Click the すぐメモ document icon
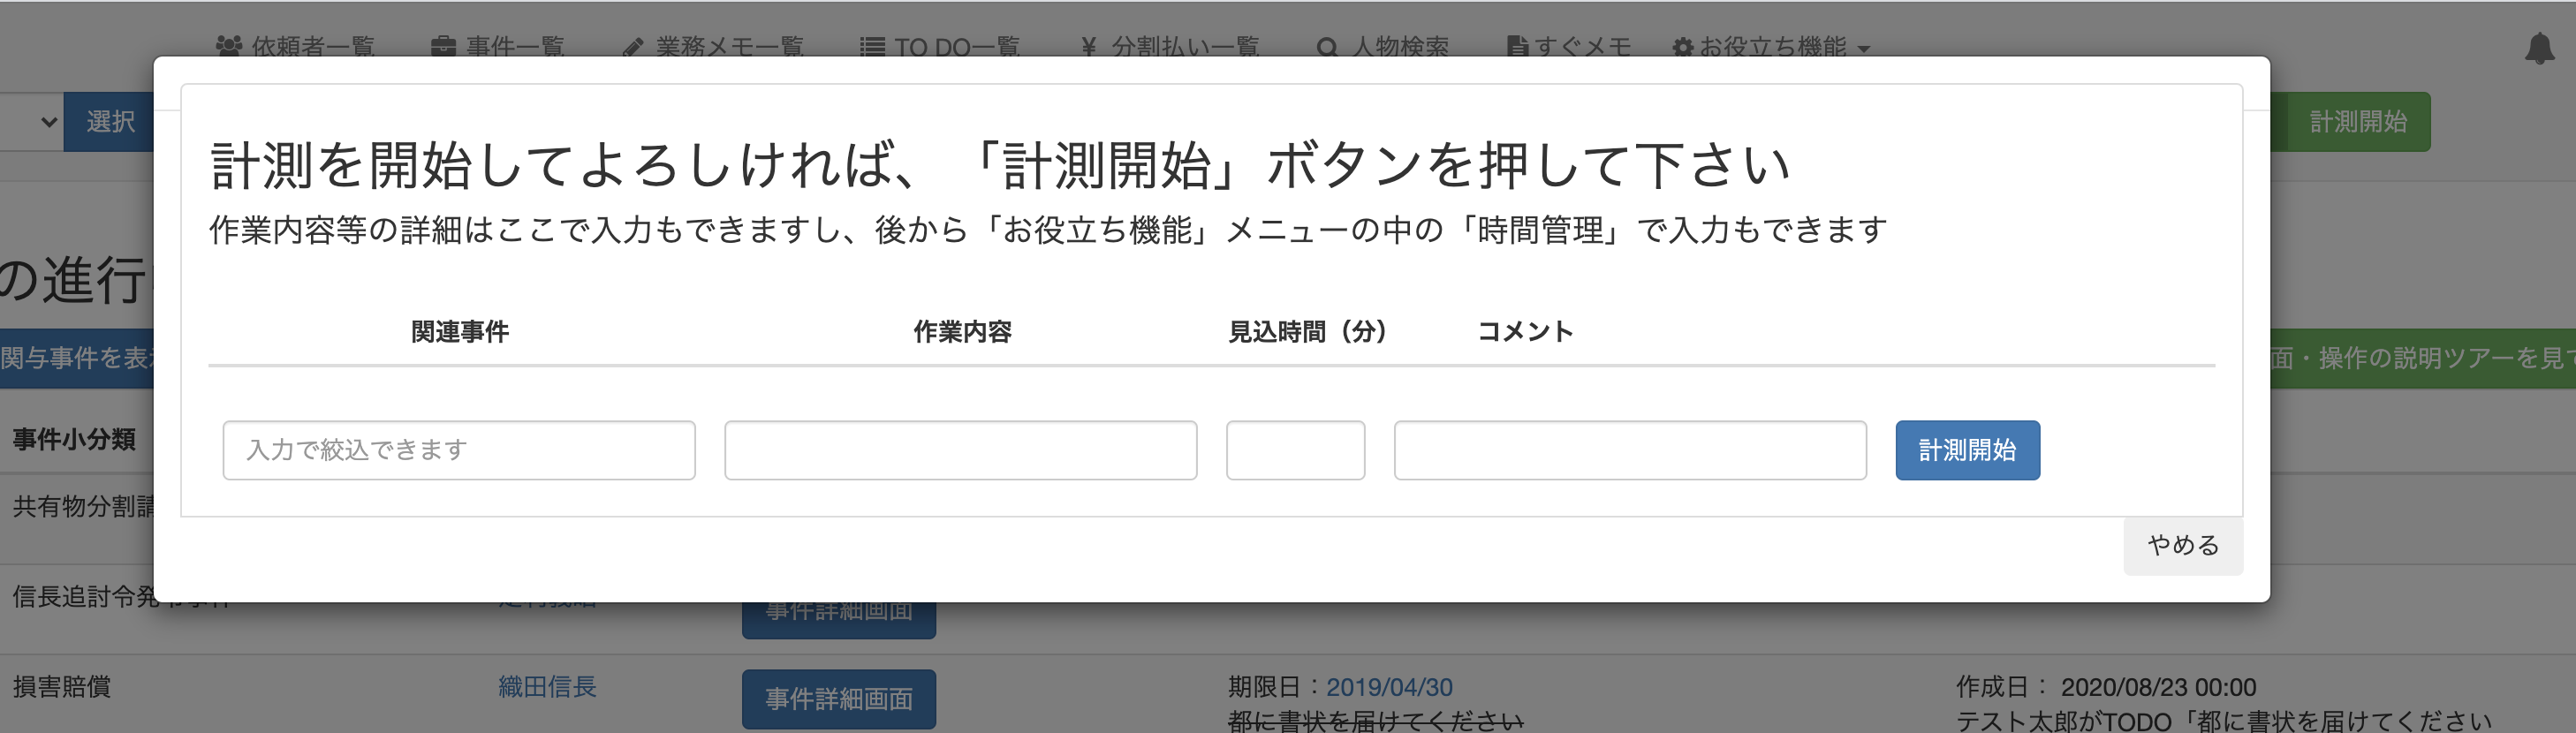This screenshot has width=2576, height=733. pyautogui.click(x=1517, y=47)
